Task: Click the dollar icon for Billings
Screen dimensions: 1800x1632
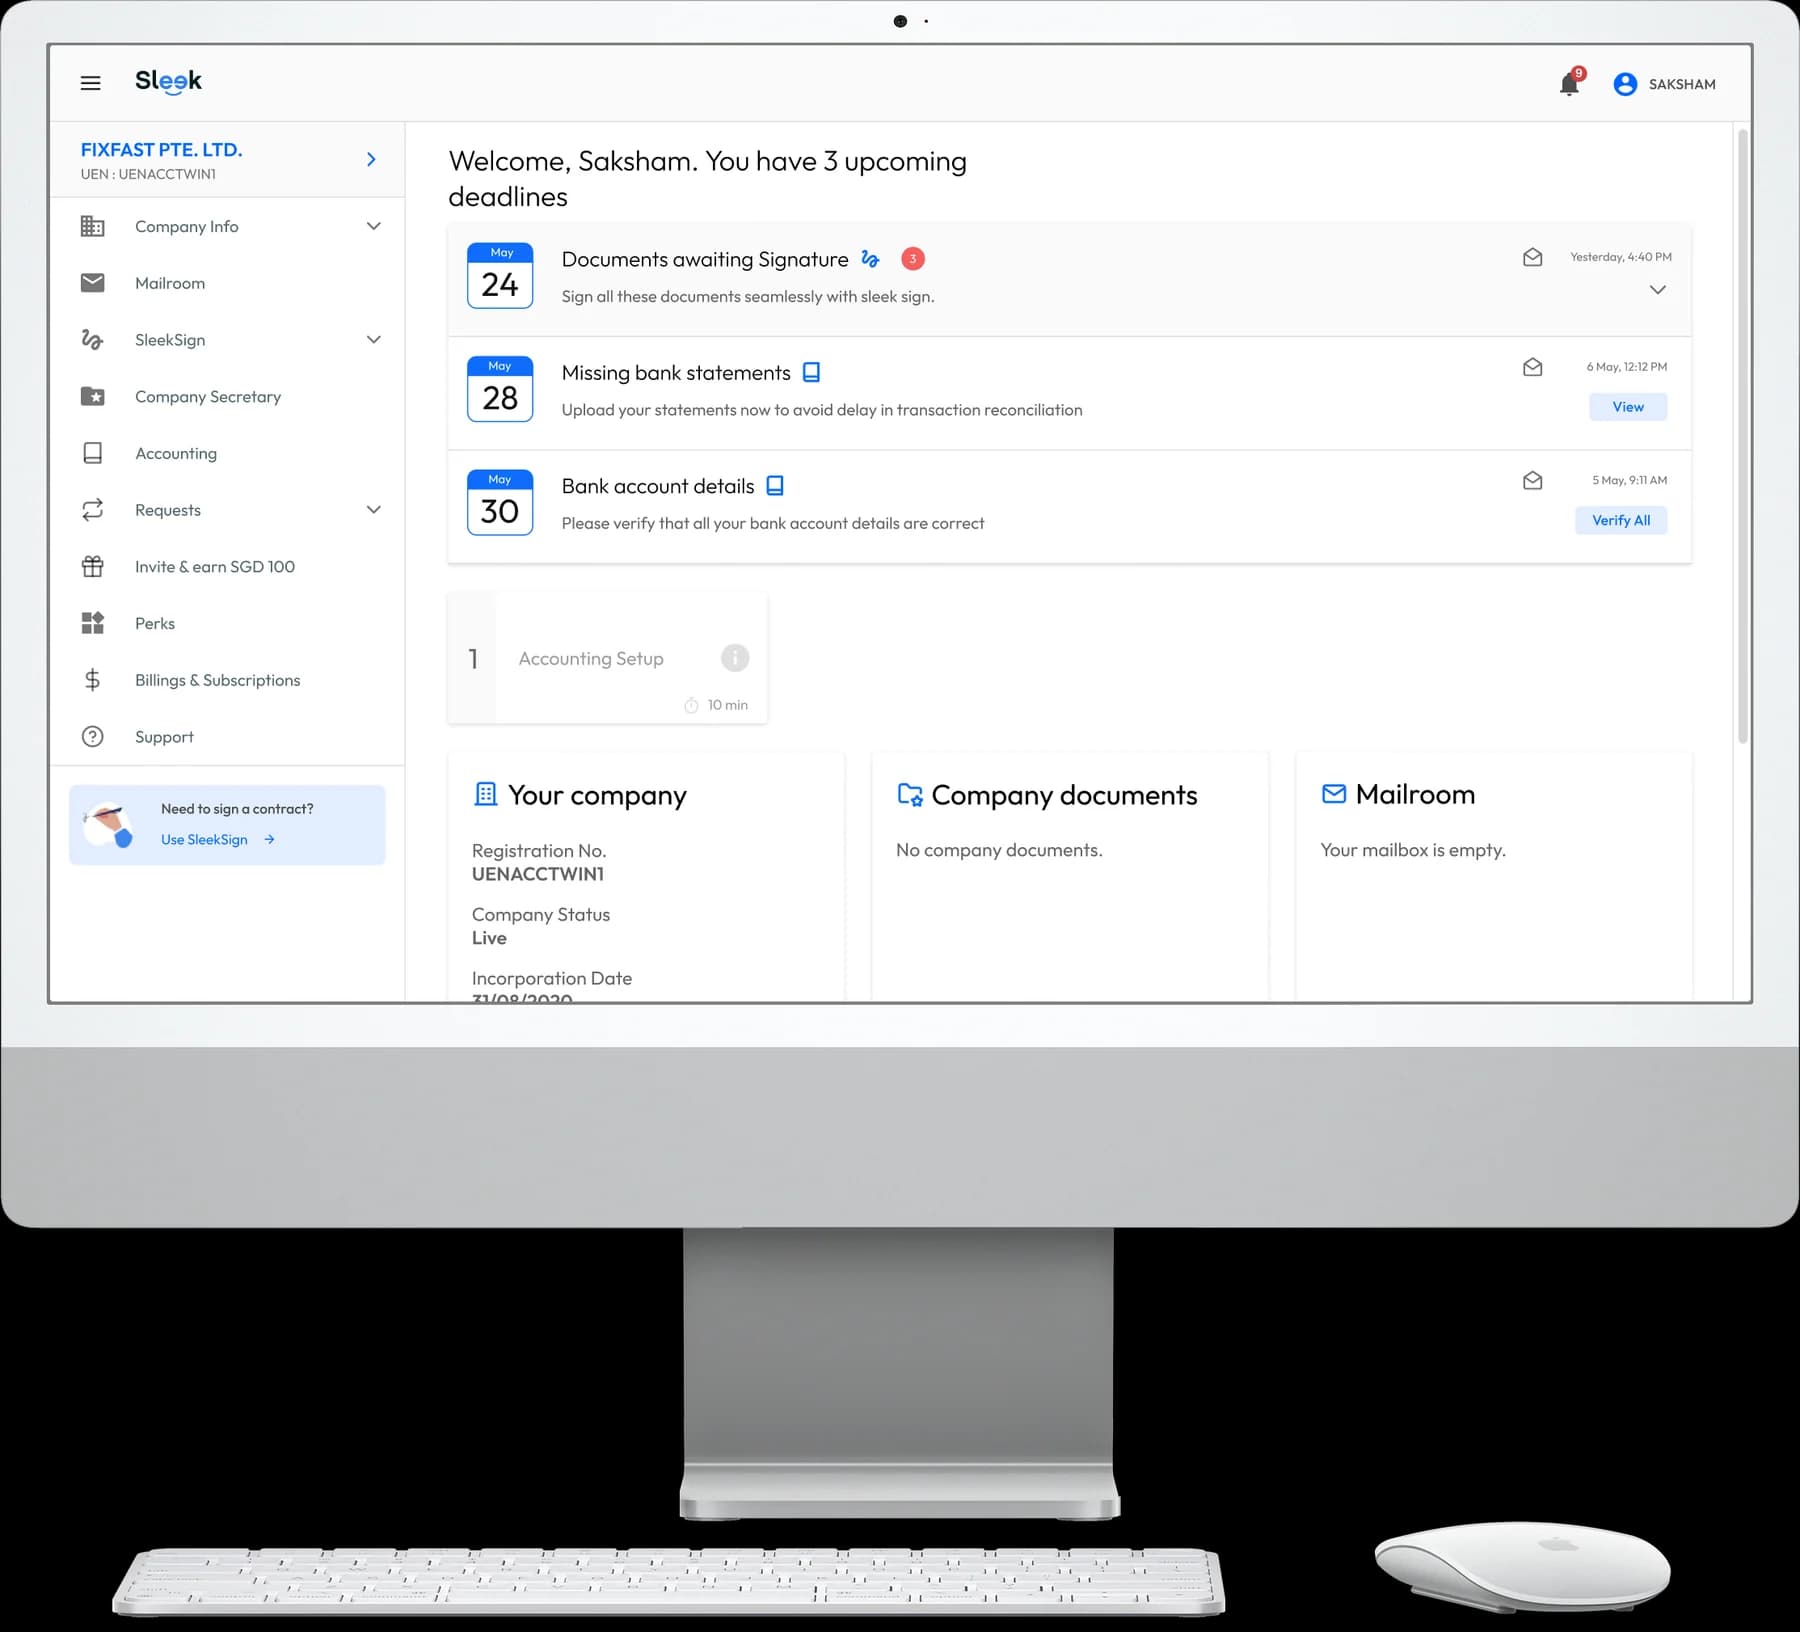Action: point(92,680)
